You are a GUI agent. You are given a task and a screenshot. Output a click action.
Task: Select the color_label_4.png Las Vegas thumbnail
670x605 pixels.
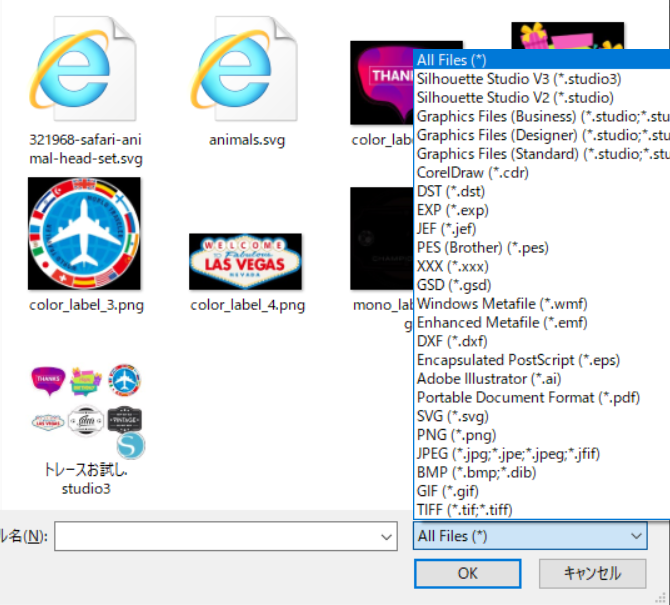[x=246, y=261]
